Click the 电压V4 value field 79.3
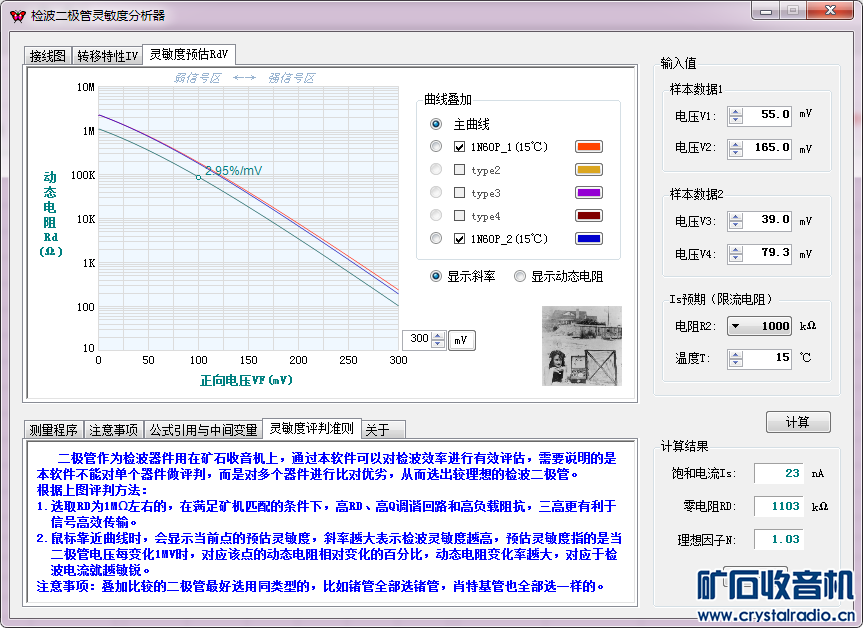 [767, 253]
